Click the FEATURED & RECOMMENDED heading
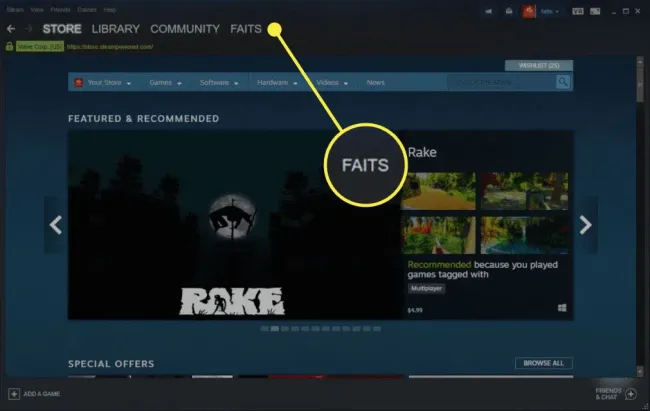The height and width of the screenshot is (411, 650). pyautogui.click(x=143, y=119)
